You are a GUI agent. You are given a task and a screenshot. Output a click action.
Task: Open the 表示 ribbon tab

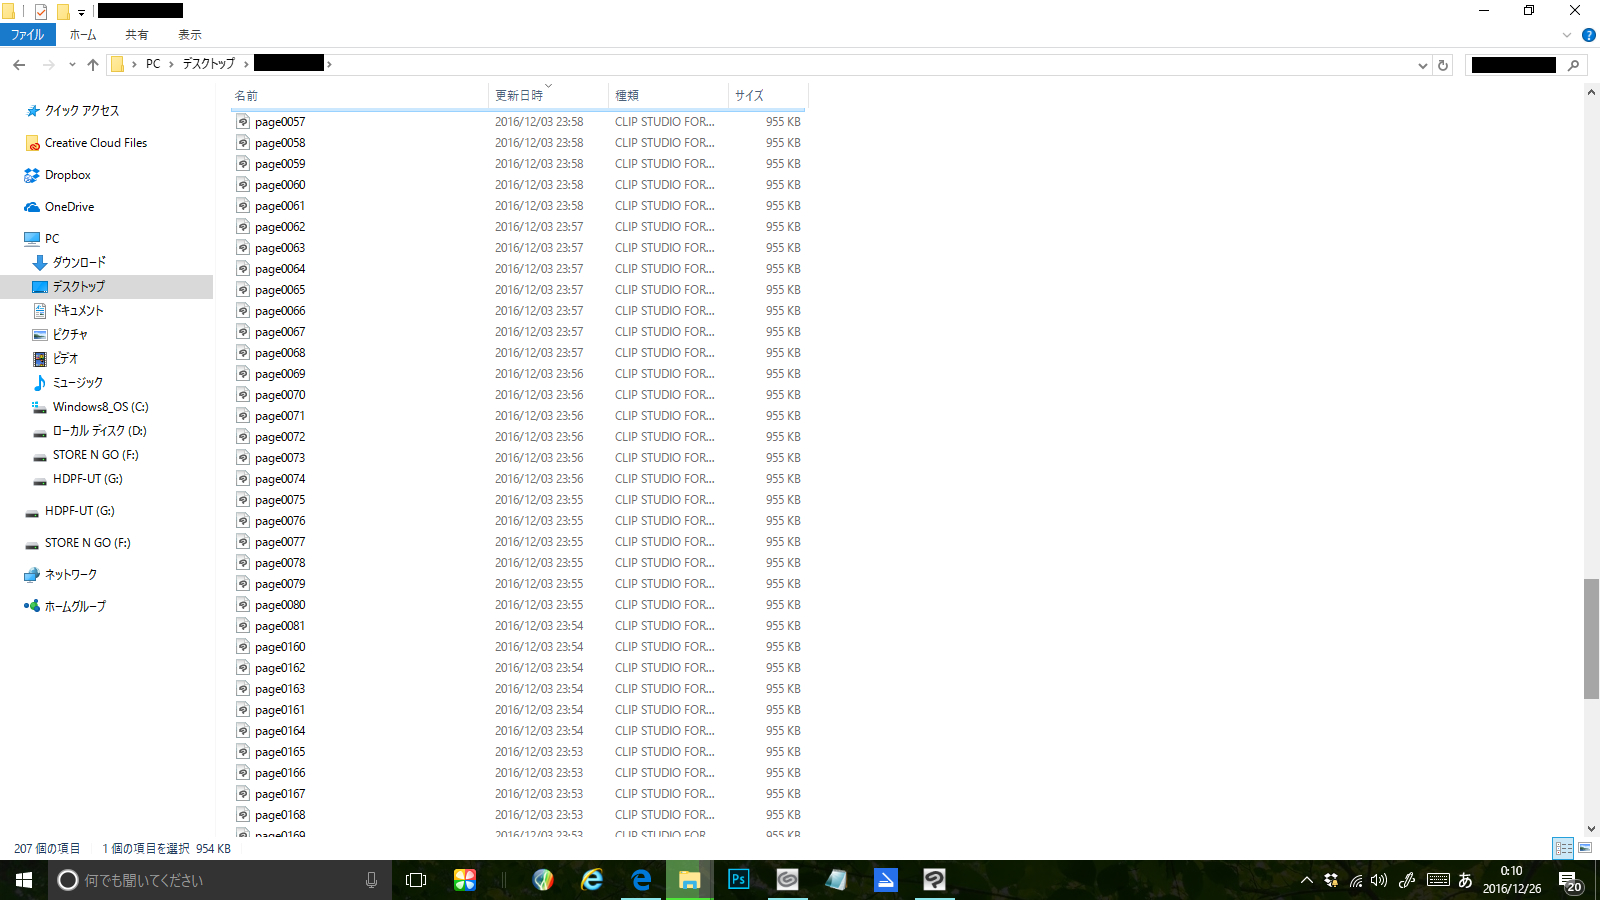click(190, 35)
